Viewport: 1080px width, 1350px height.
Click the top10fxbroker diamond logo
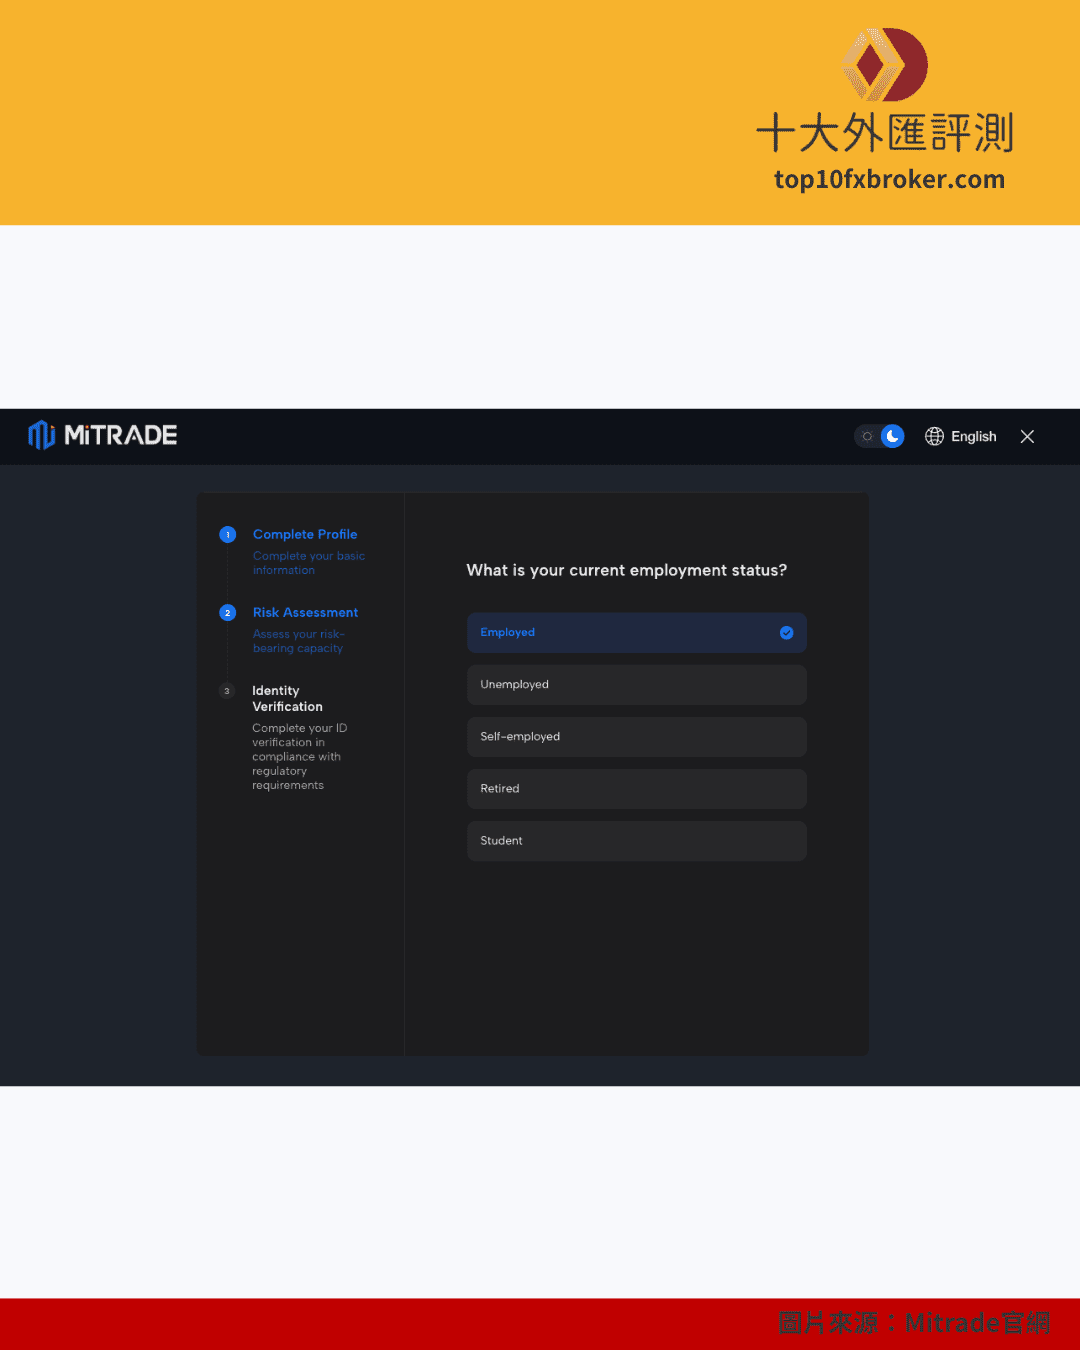point(885,65)
